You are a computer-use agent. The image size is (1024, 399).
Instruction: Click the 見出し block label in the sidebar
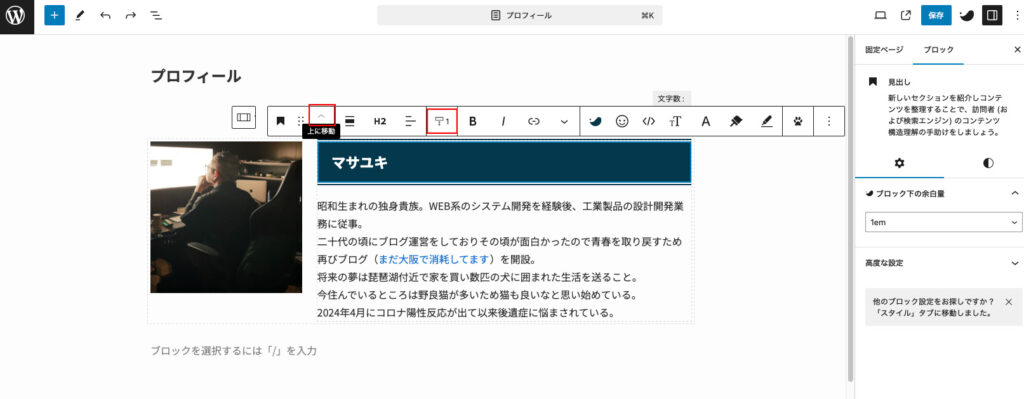coord(899,82)
